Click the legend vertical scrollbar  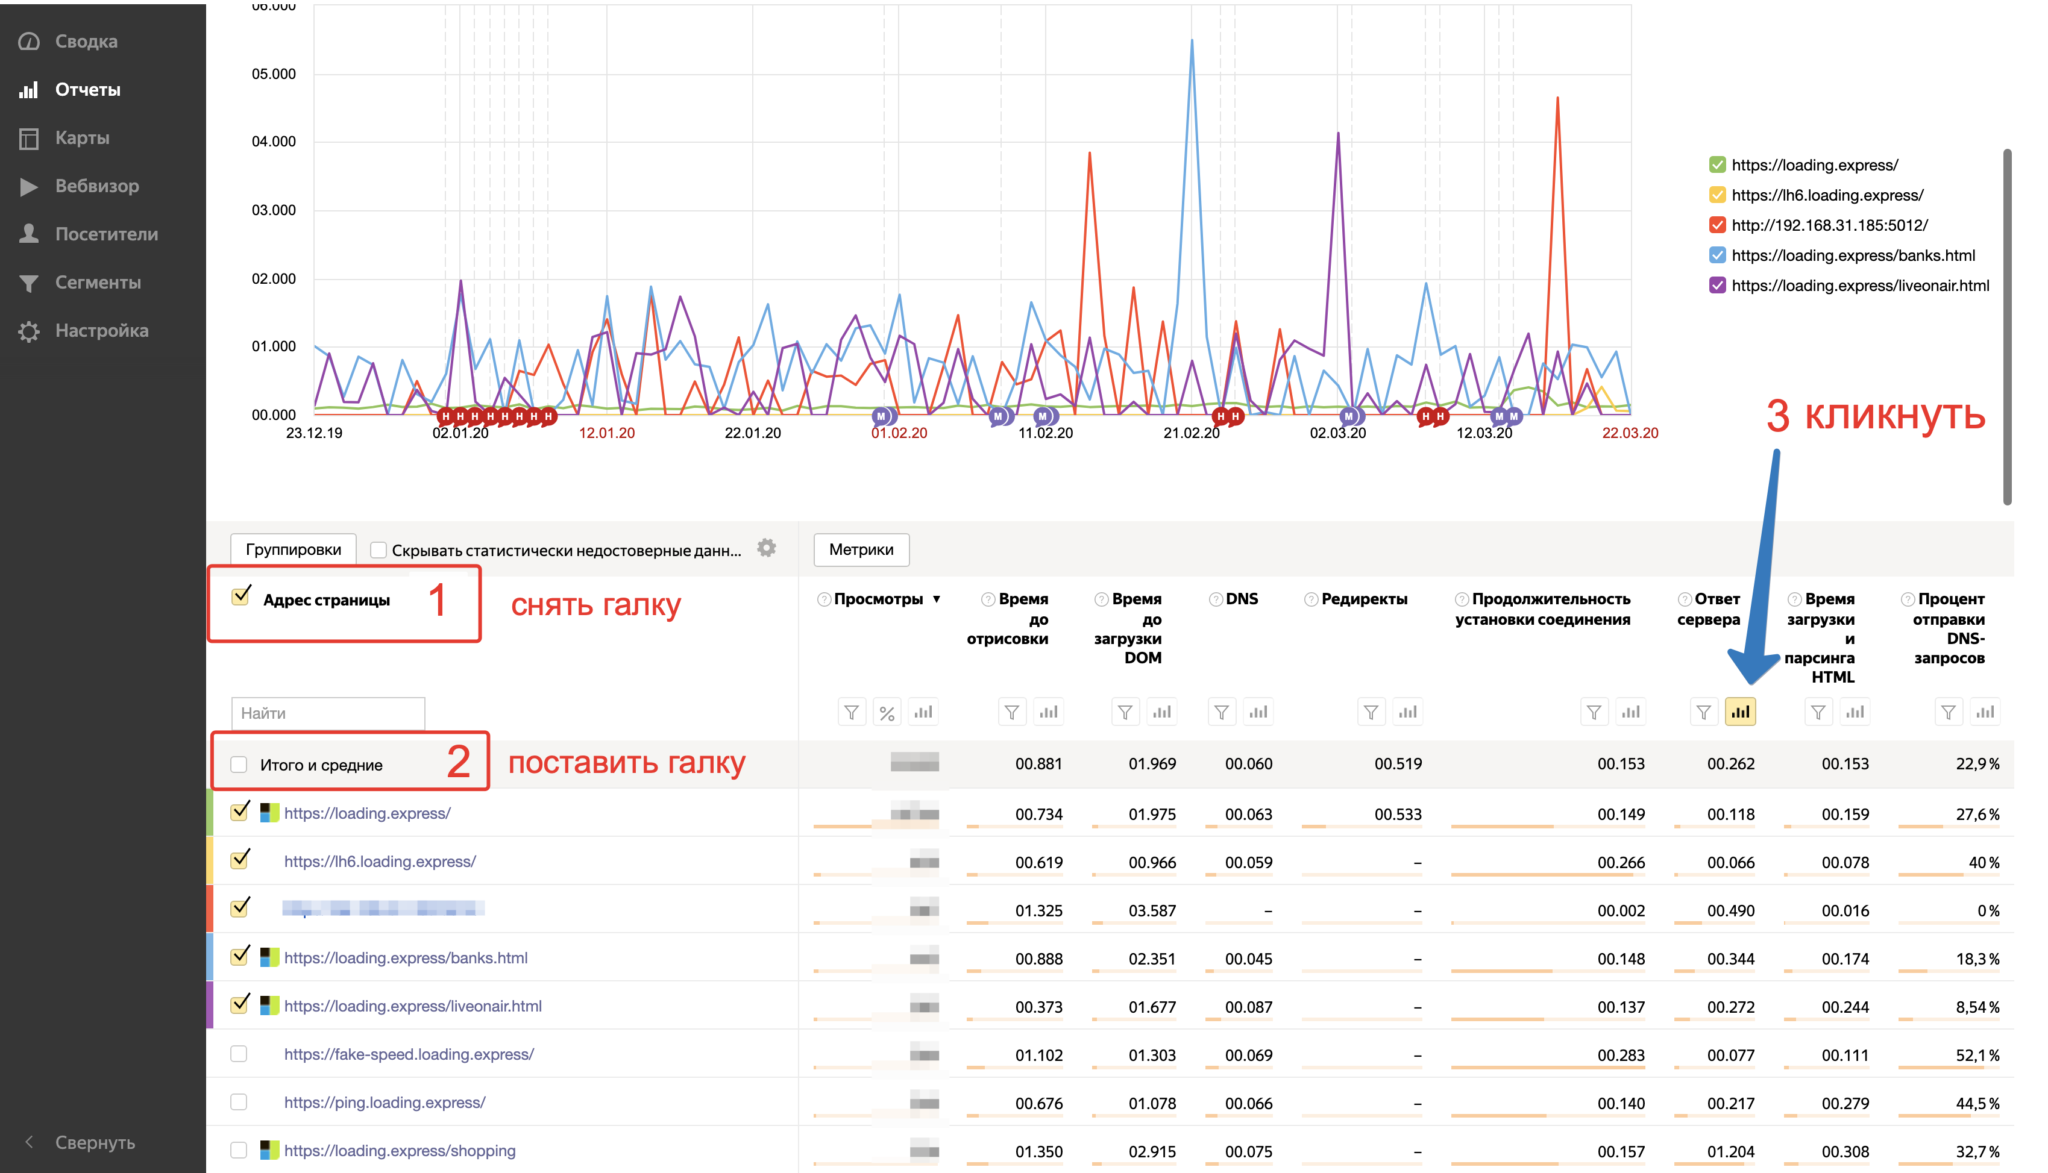click(x=2007, y=327)
